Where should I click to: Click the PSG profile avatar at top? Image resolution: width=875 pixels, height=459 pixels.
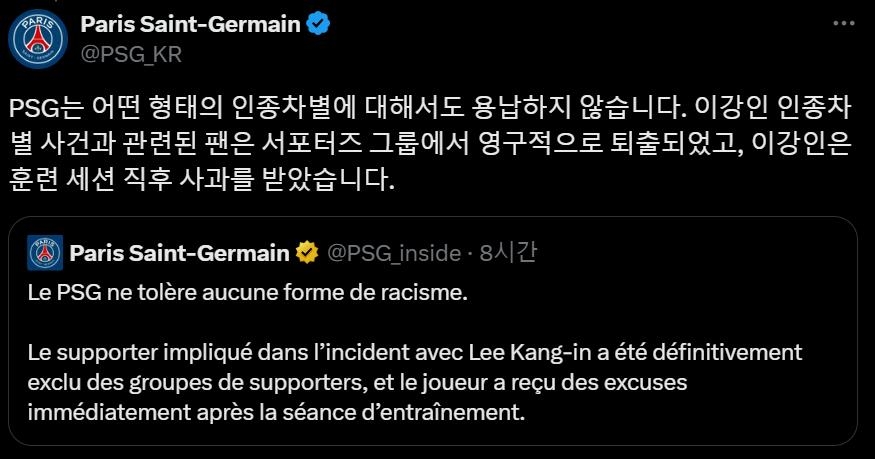point(38,38)
